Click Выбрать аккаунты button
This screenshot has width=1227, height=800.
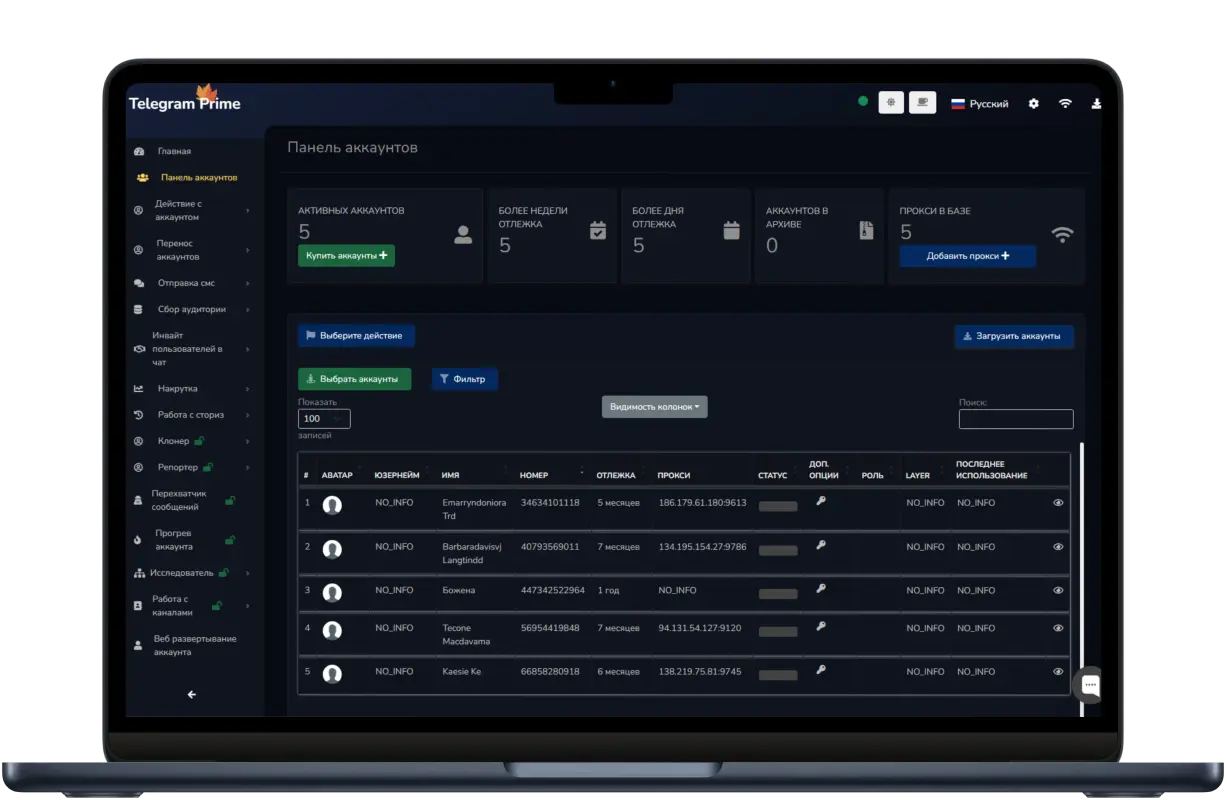(354, 379)
